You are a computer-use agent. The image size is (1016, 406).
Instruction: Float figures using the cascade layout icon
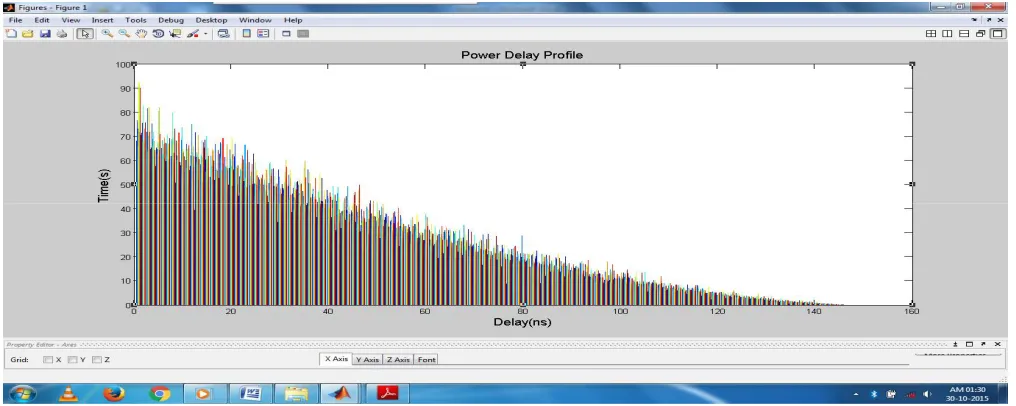(x=980, y=34)
